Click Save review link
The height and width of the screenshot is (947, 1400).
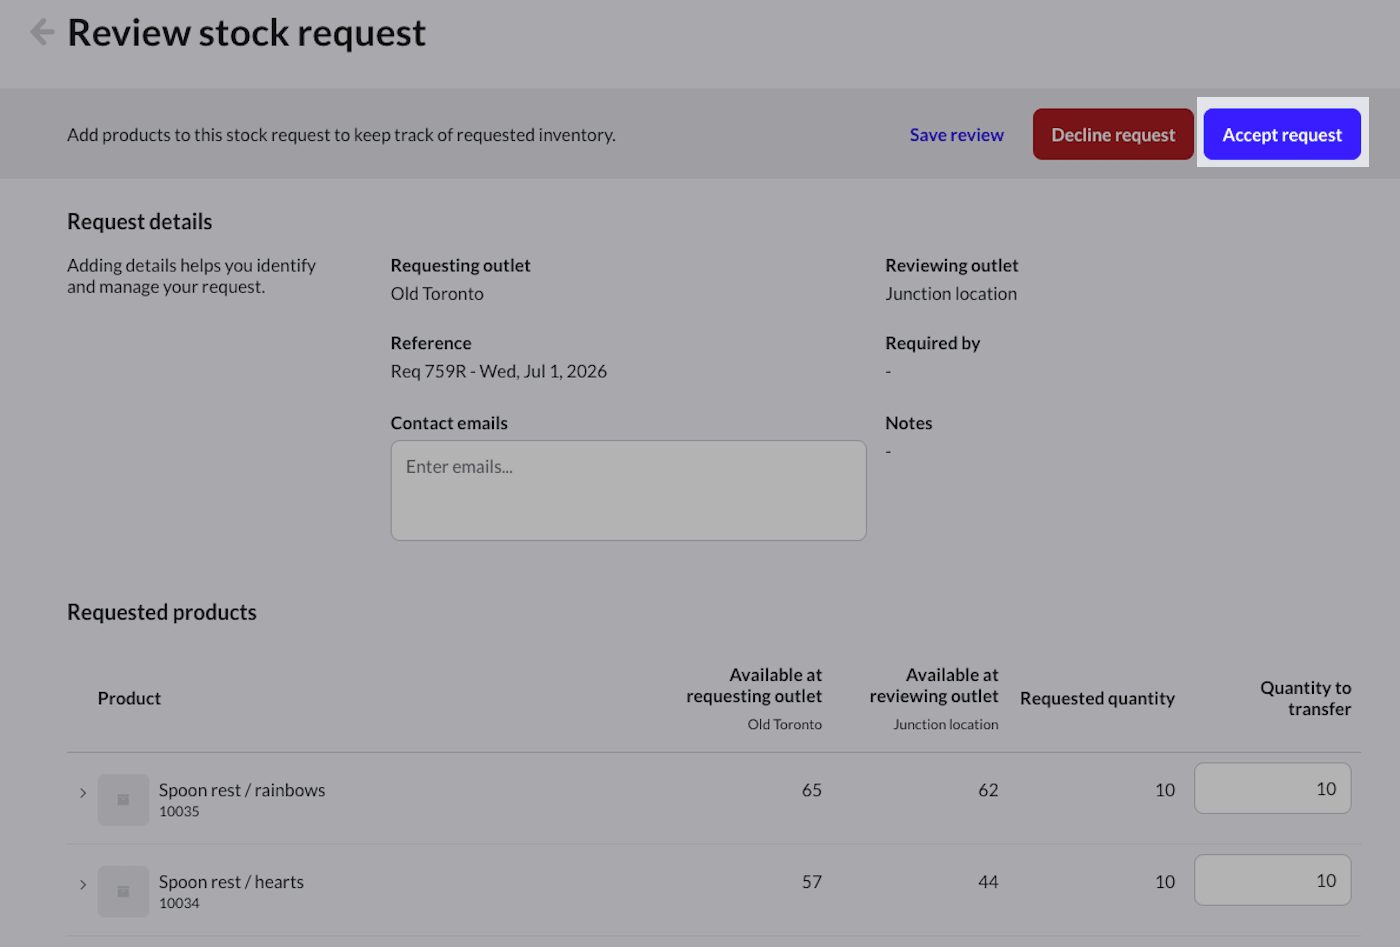pyautogui.click(x=956, y=135)
